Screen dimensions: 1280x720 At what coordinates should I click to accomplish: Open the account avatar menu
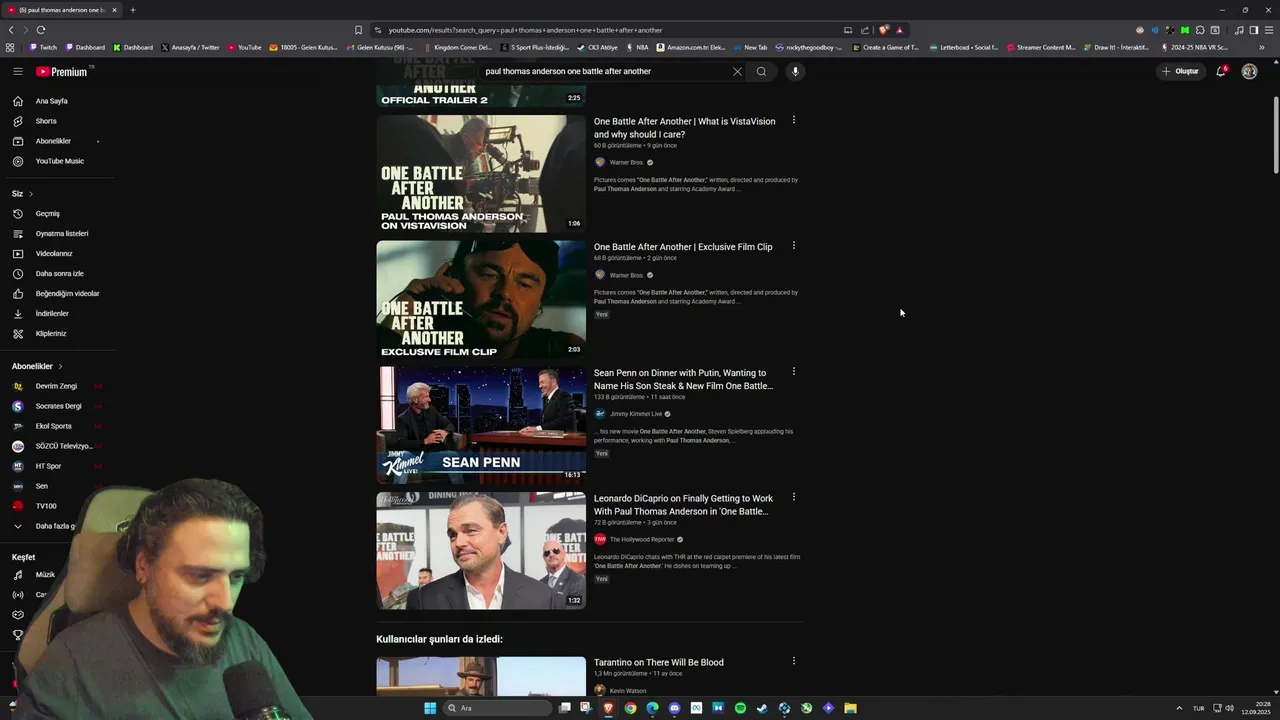point(1249,71)
